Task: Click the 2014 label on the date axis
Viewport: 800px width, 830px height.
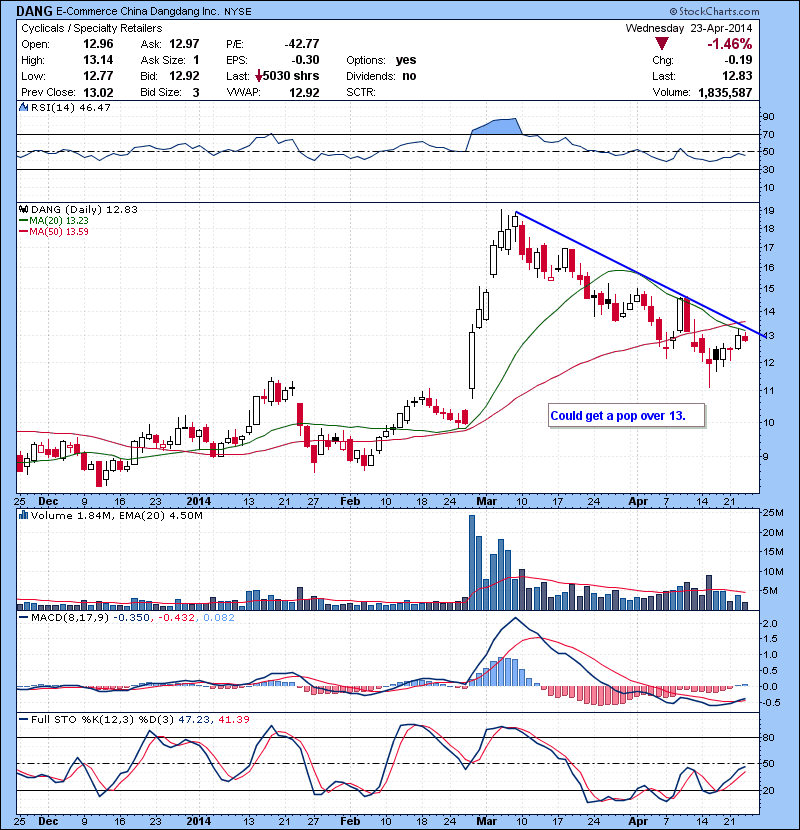Action: (199, 500)
